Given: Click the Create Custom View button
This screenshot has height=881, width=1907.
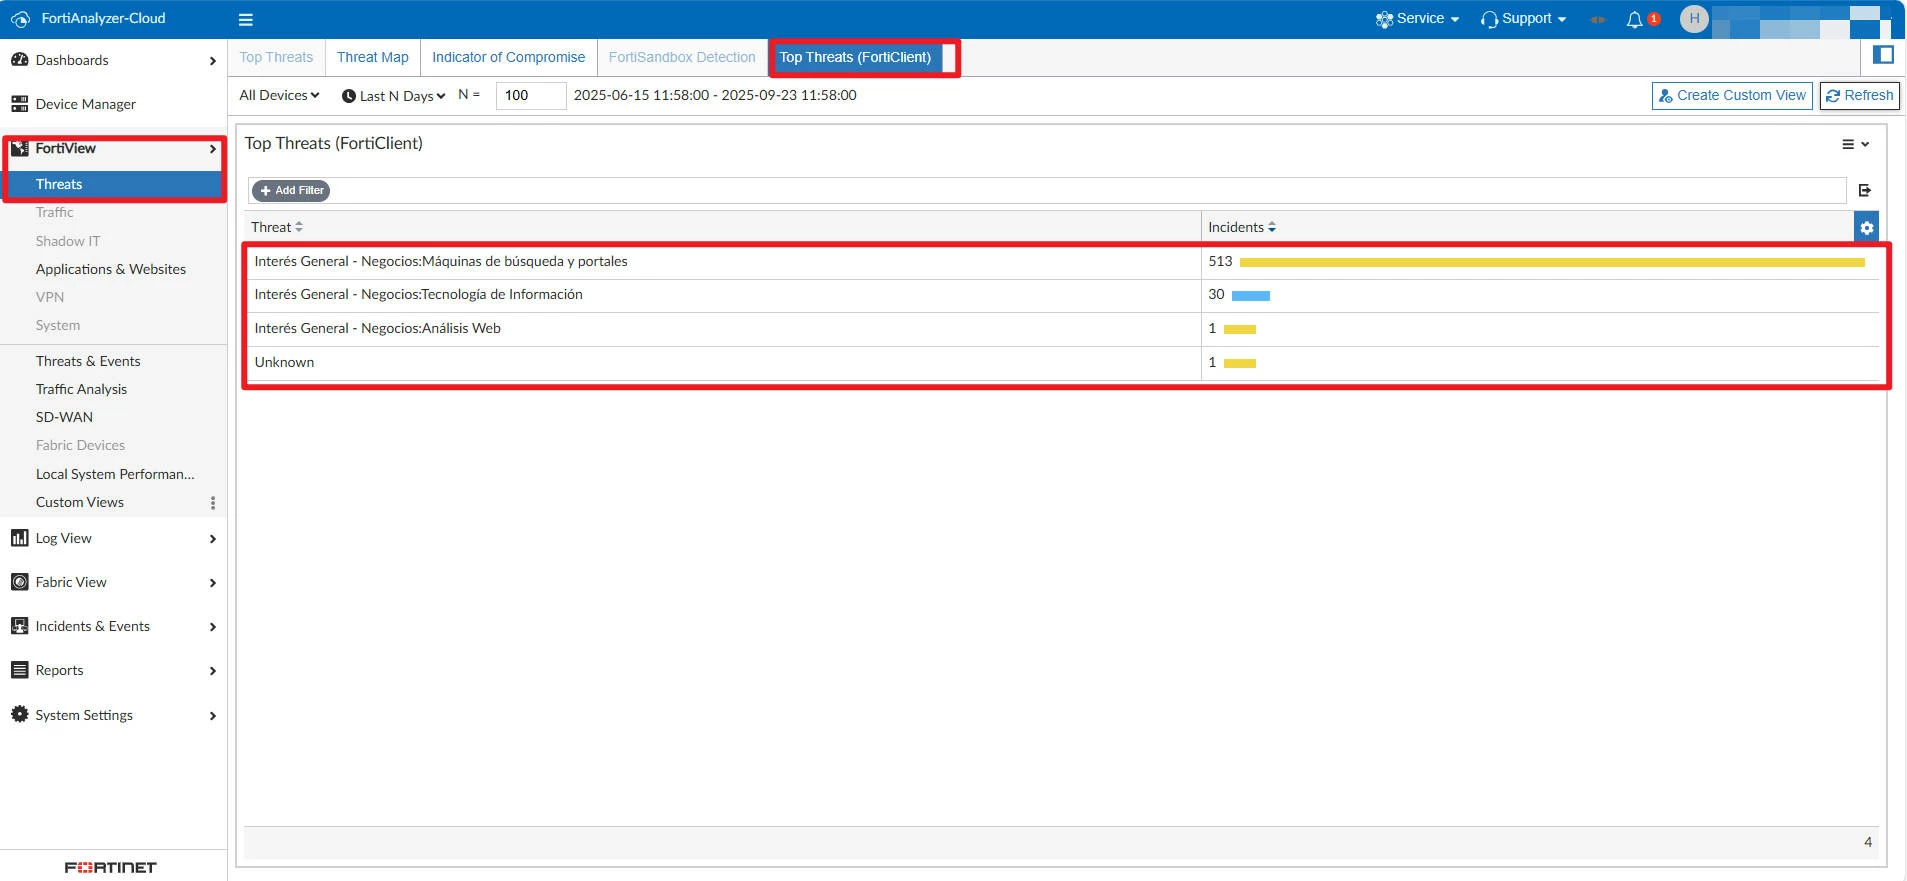Looking at the screenshot, I should coord(1732,96).
